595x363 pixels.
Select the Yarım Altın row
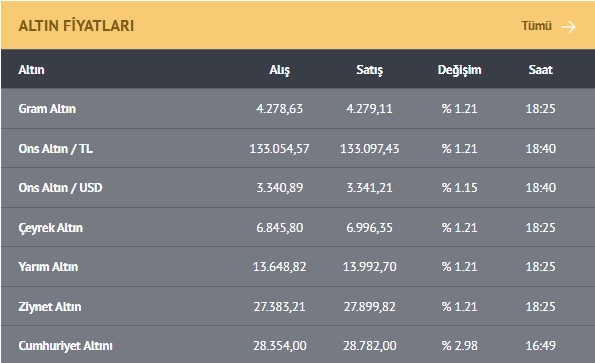pyautogui.click(x=298, y=267)
